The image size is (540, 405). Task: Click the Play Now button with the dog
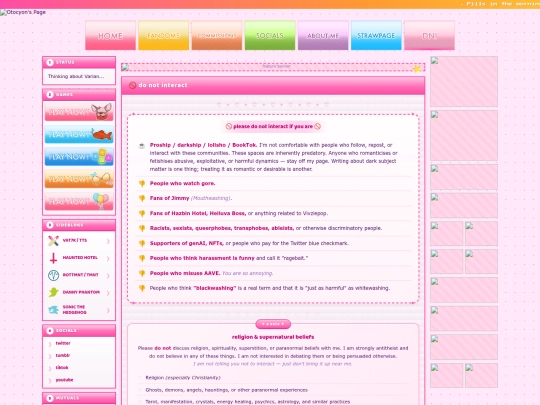79,112
